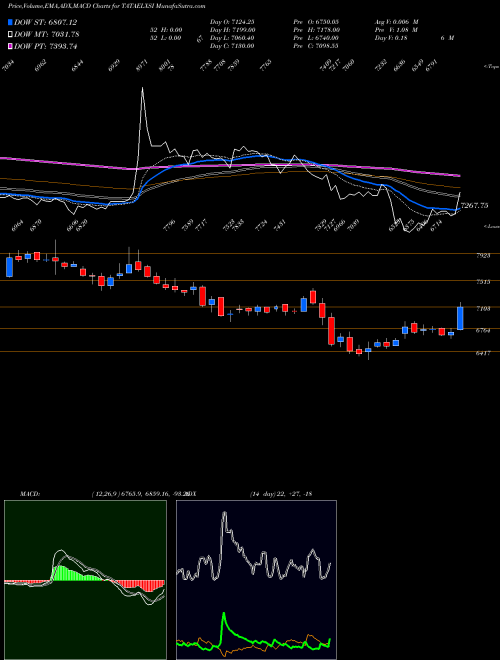
Task: Click the Avg V: 0.006 M value
Action: click(x=396, y=22)
